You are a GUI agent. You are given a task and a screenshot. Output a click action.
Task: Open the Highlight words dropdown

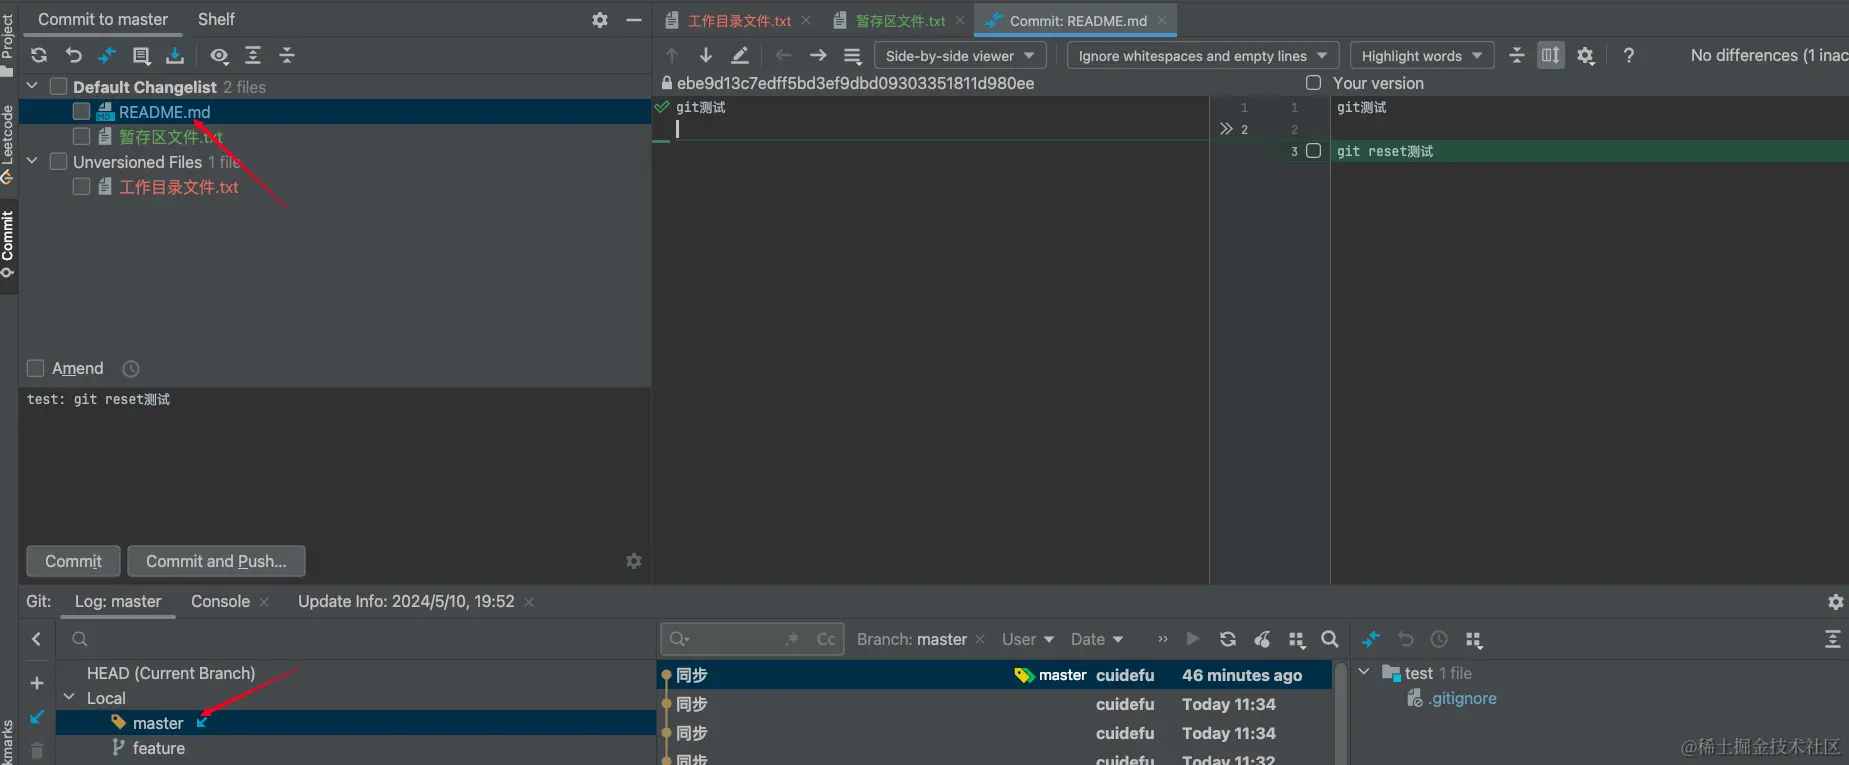click(x=1422, y=56)
